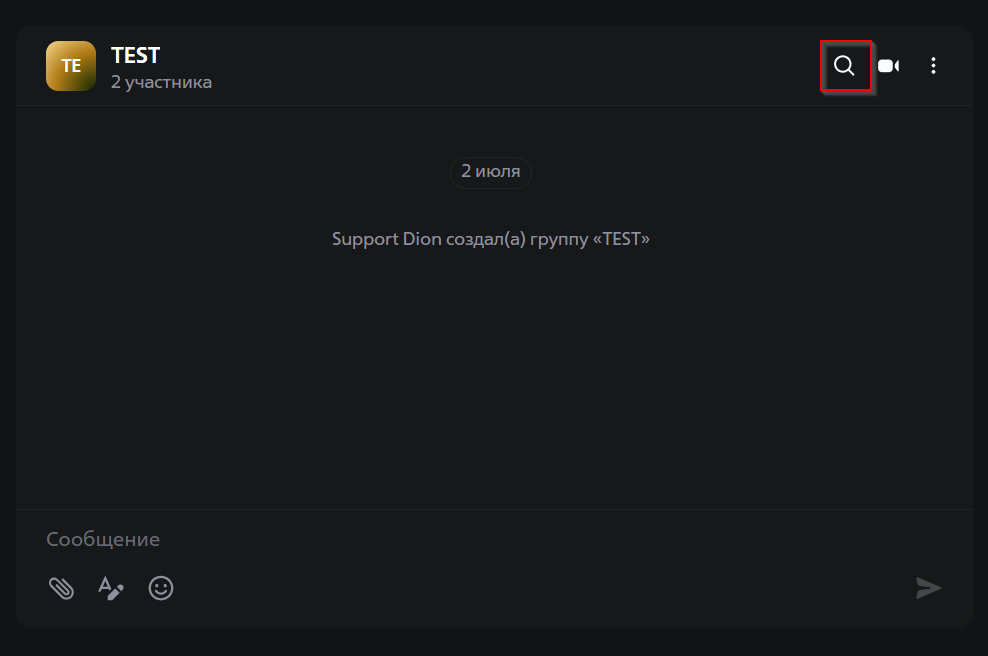The width and height of the screenshot is (988, 656).
Task: Click «TEST» group name in system message
Action: (x=626, y=240)
